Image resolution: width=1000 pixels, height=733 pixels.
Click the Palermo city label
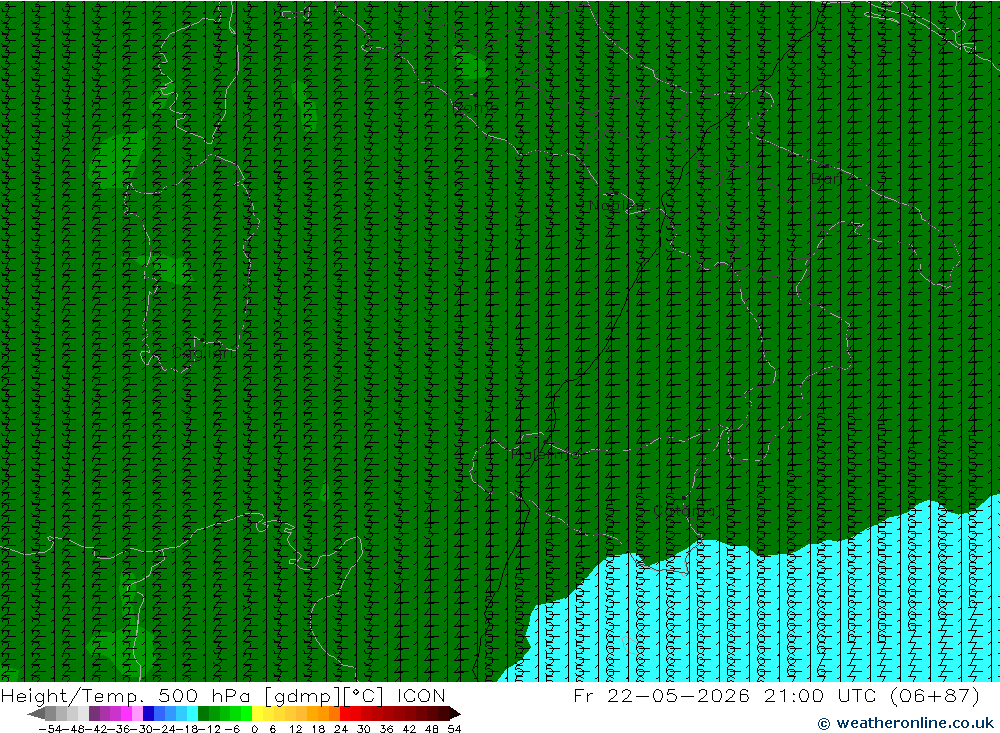pyautogui.click(x=545, y=454)
